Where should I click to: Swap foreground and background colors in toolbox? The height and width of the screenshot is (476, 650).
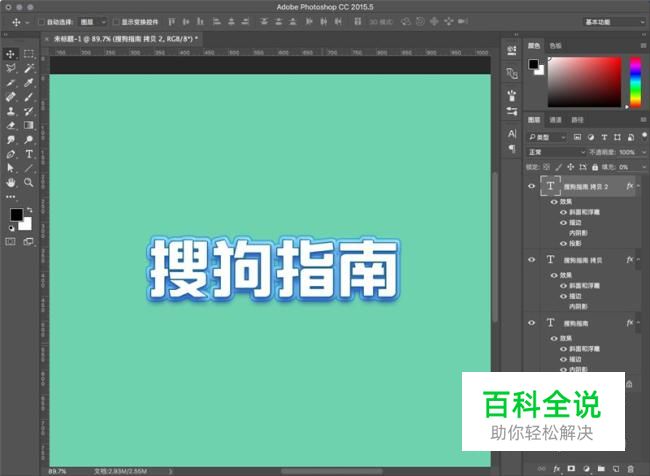[x=29, y=210]
